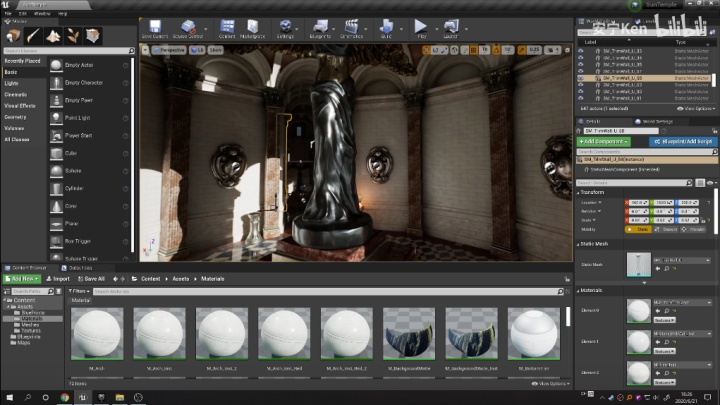Open the Static Mesh asset dropdown

click(x=682, y=260)
